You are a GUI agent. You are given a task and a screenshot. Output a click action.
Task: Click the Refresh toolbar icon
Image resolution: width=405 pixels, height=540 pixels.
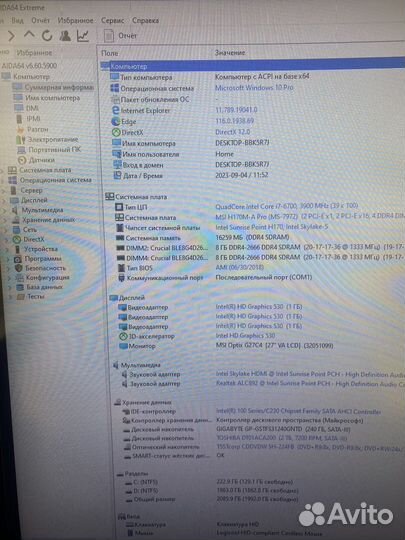pyautogui.click(x=47, y=35)
